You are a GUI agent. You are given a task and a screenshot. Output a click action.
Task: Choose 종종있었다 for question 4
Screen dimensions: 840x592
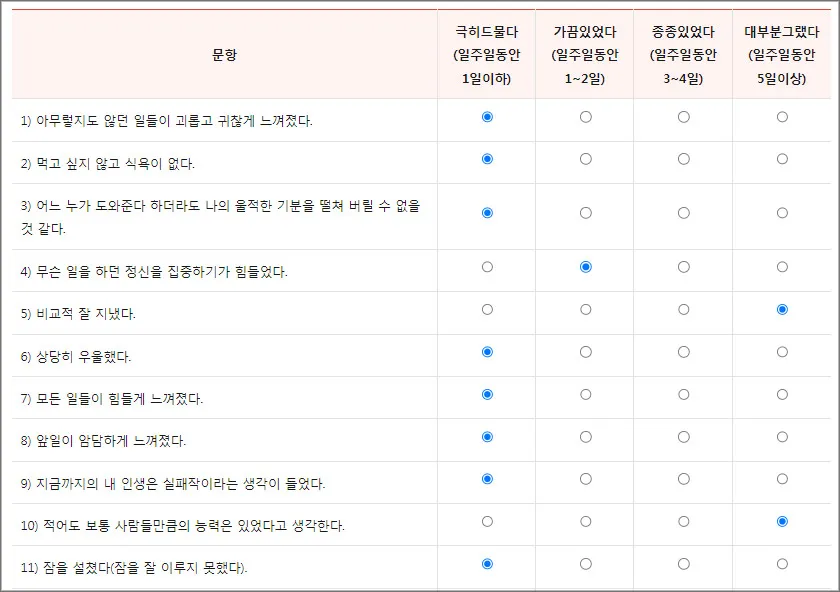(684, 267)
